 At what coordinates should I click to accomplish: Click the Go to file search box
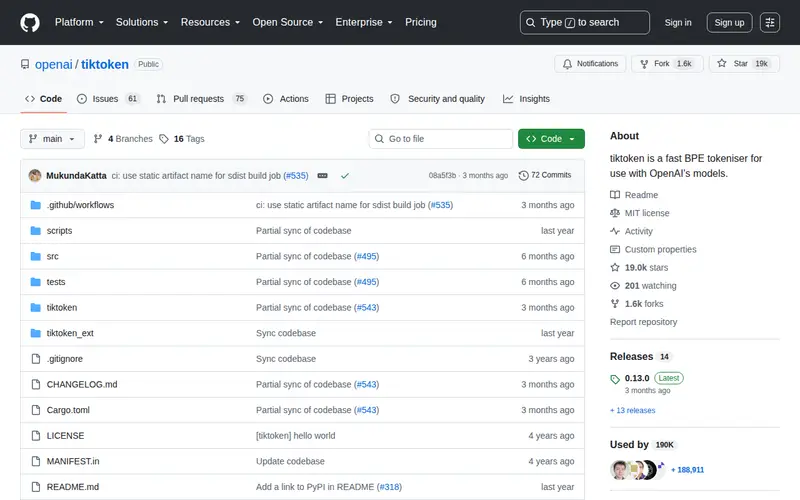click(441, 139)
